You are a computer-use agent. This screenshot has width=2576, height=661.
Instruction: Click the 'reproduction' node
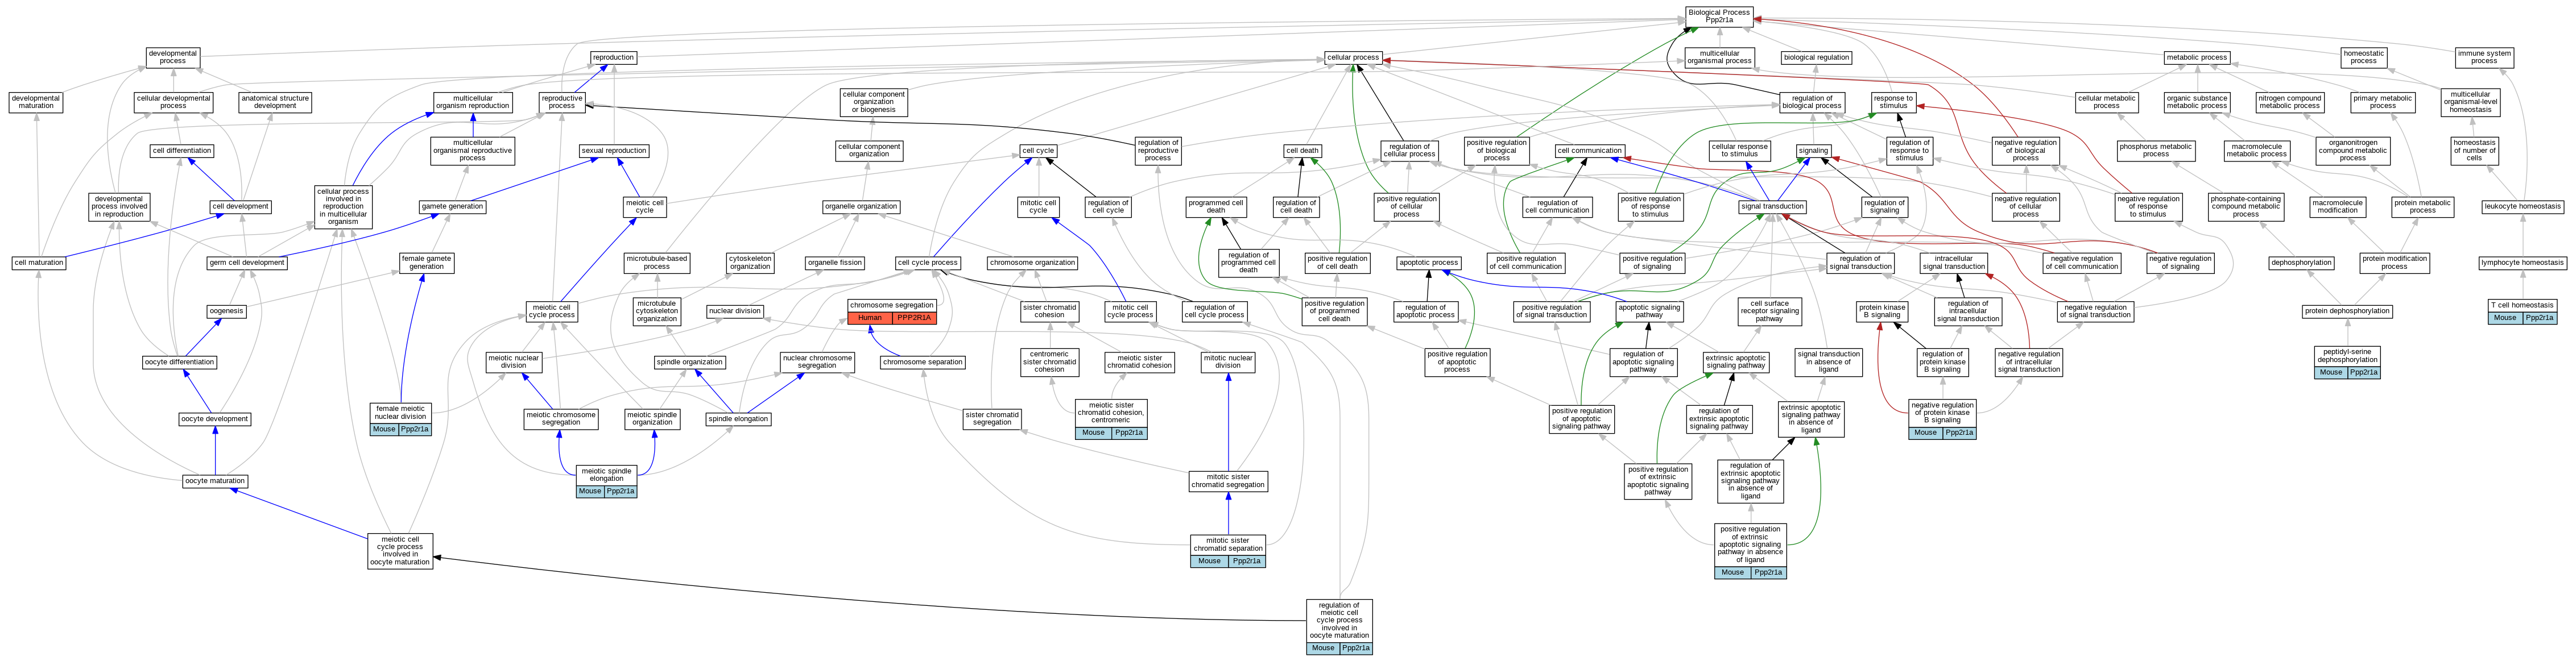click(613, 57)
